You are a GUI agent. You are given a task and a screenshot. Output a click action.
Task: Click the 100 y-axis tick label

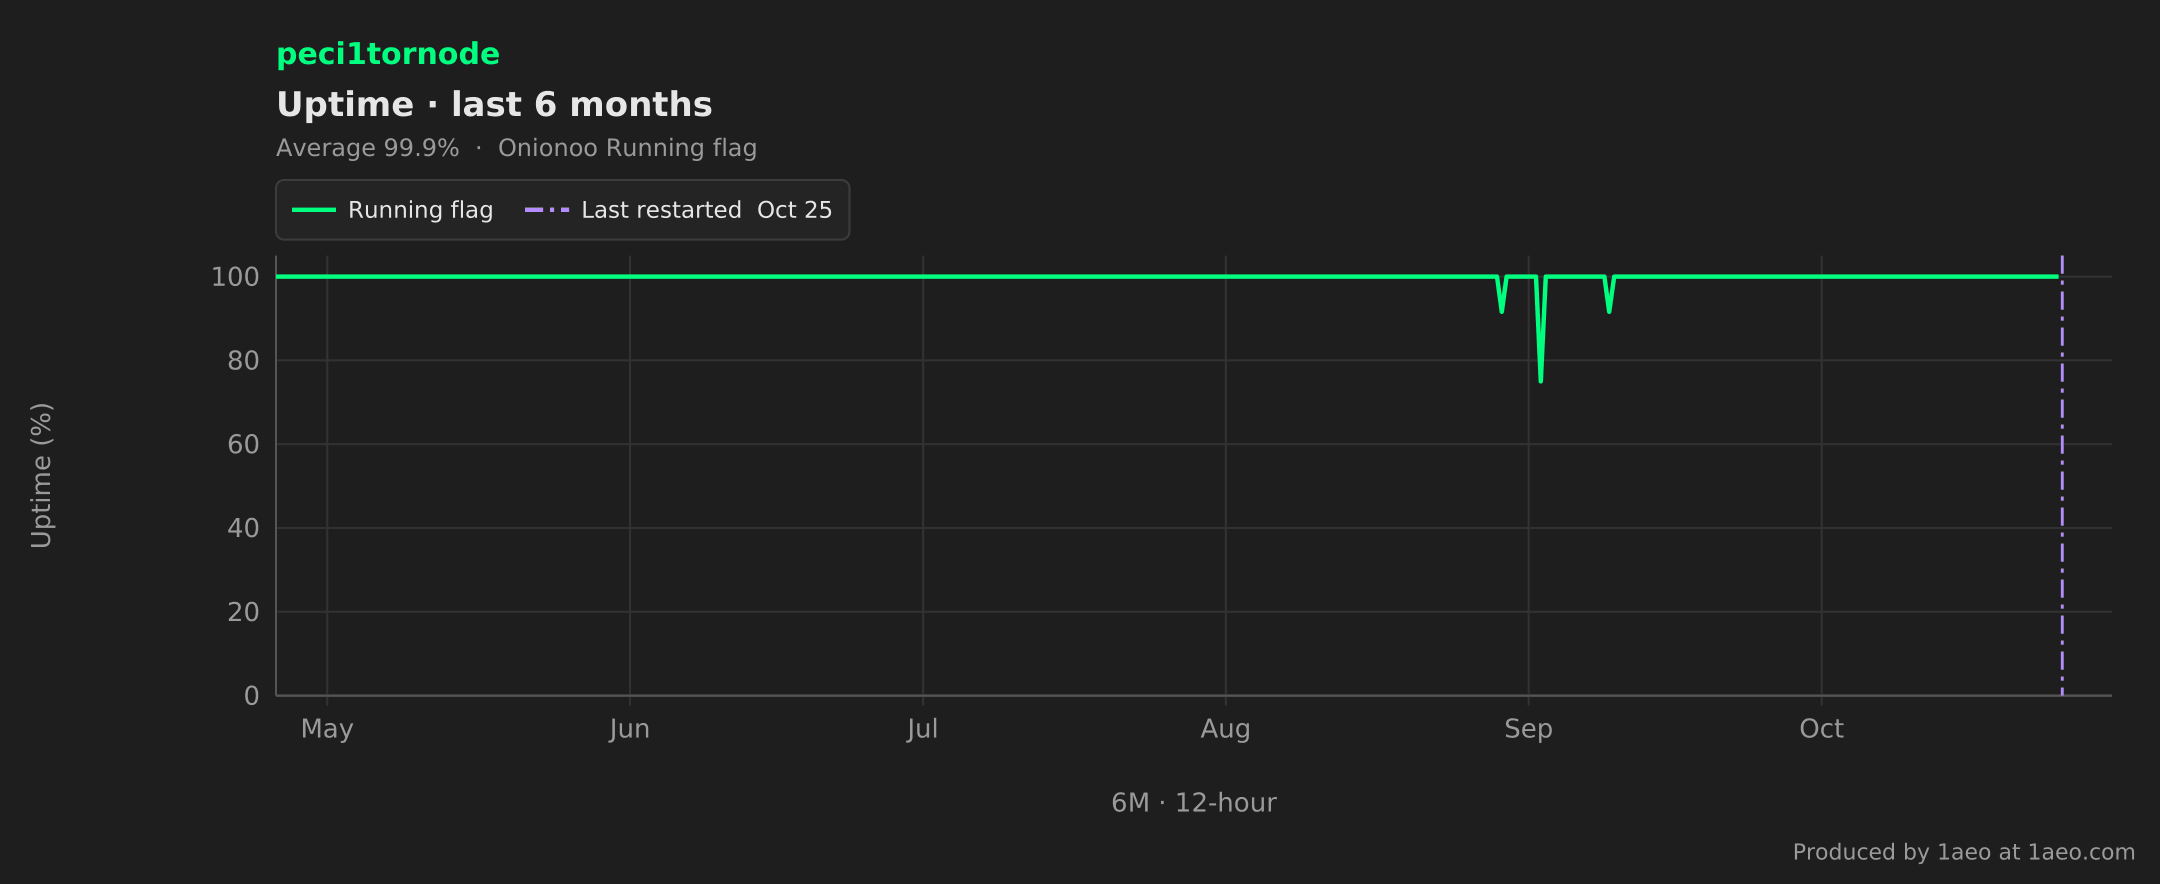(235, 277)
